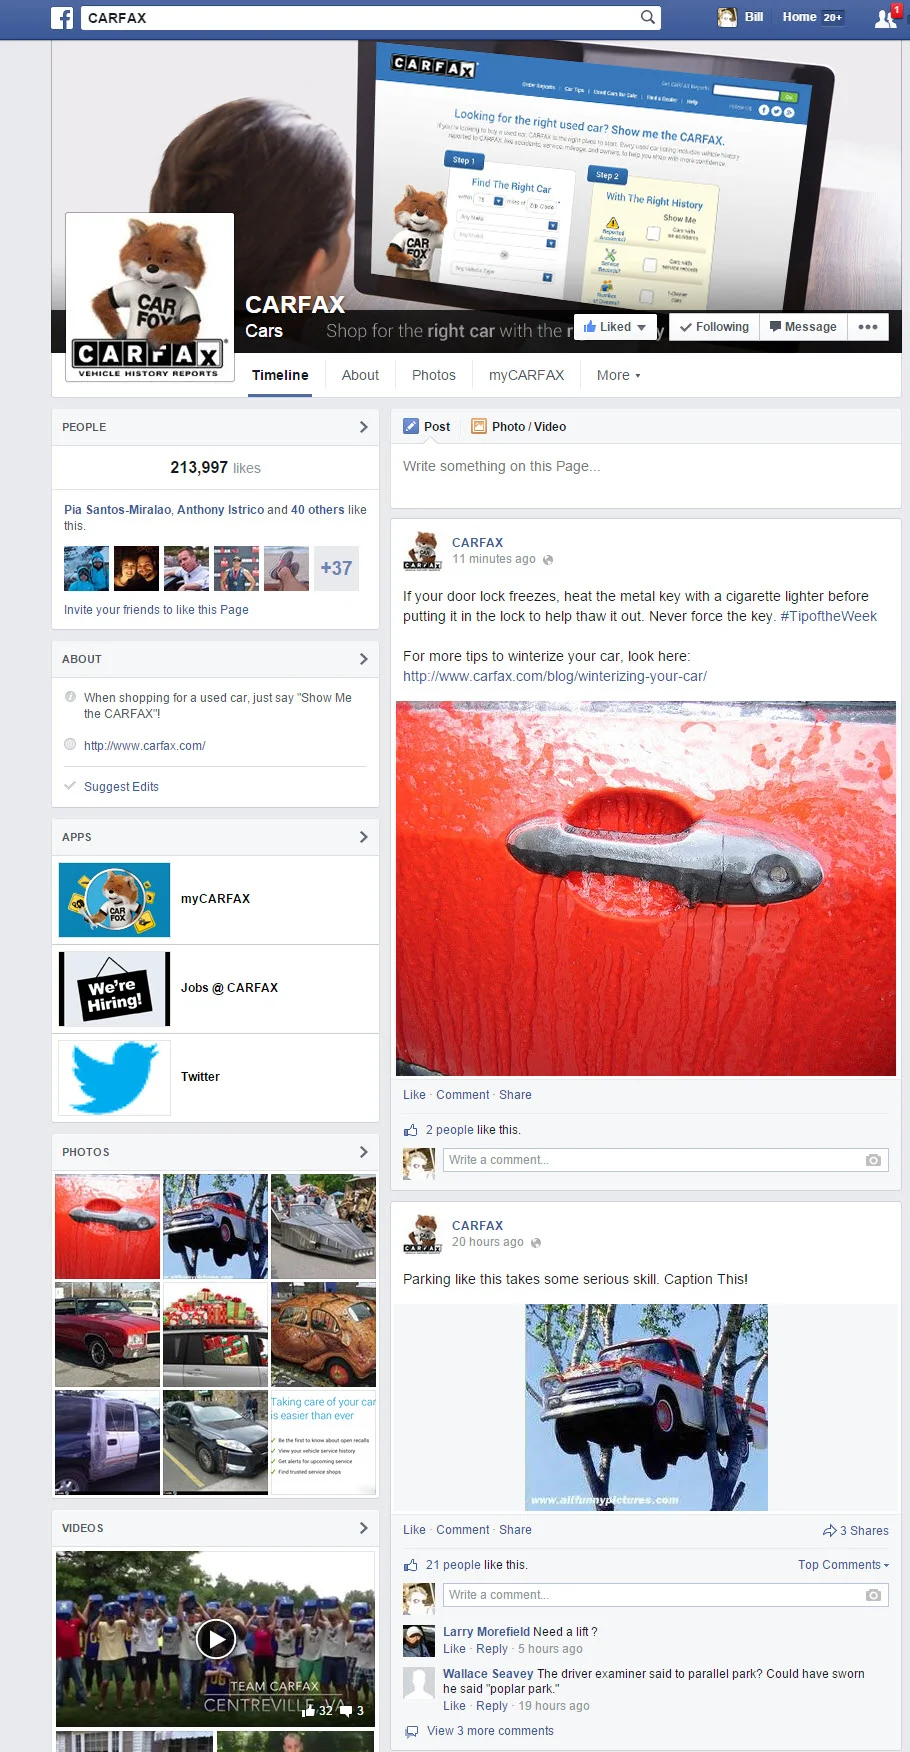This screenshot has width=910, height=1752.
Task: Click Reply under Larry Morefield's comment
Action: coord(492,1649)
